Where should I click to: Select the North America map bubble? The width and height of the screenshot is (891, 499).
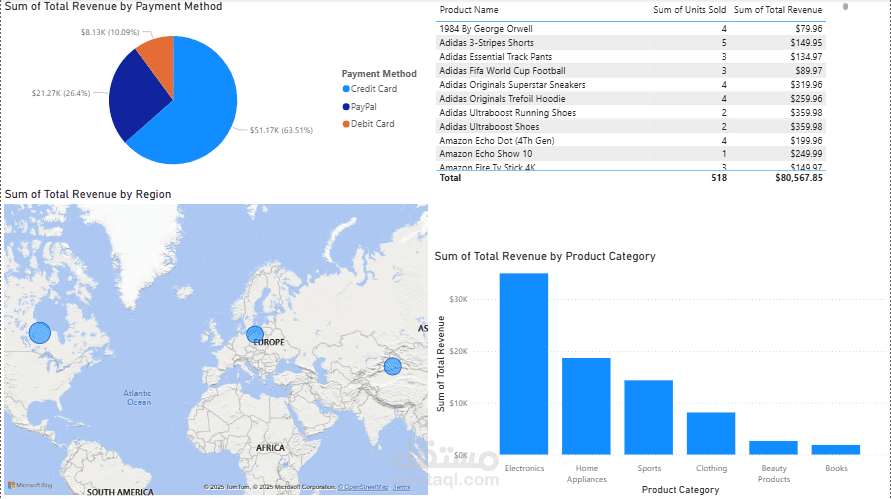click(x=39, y=333)
